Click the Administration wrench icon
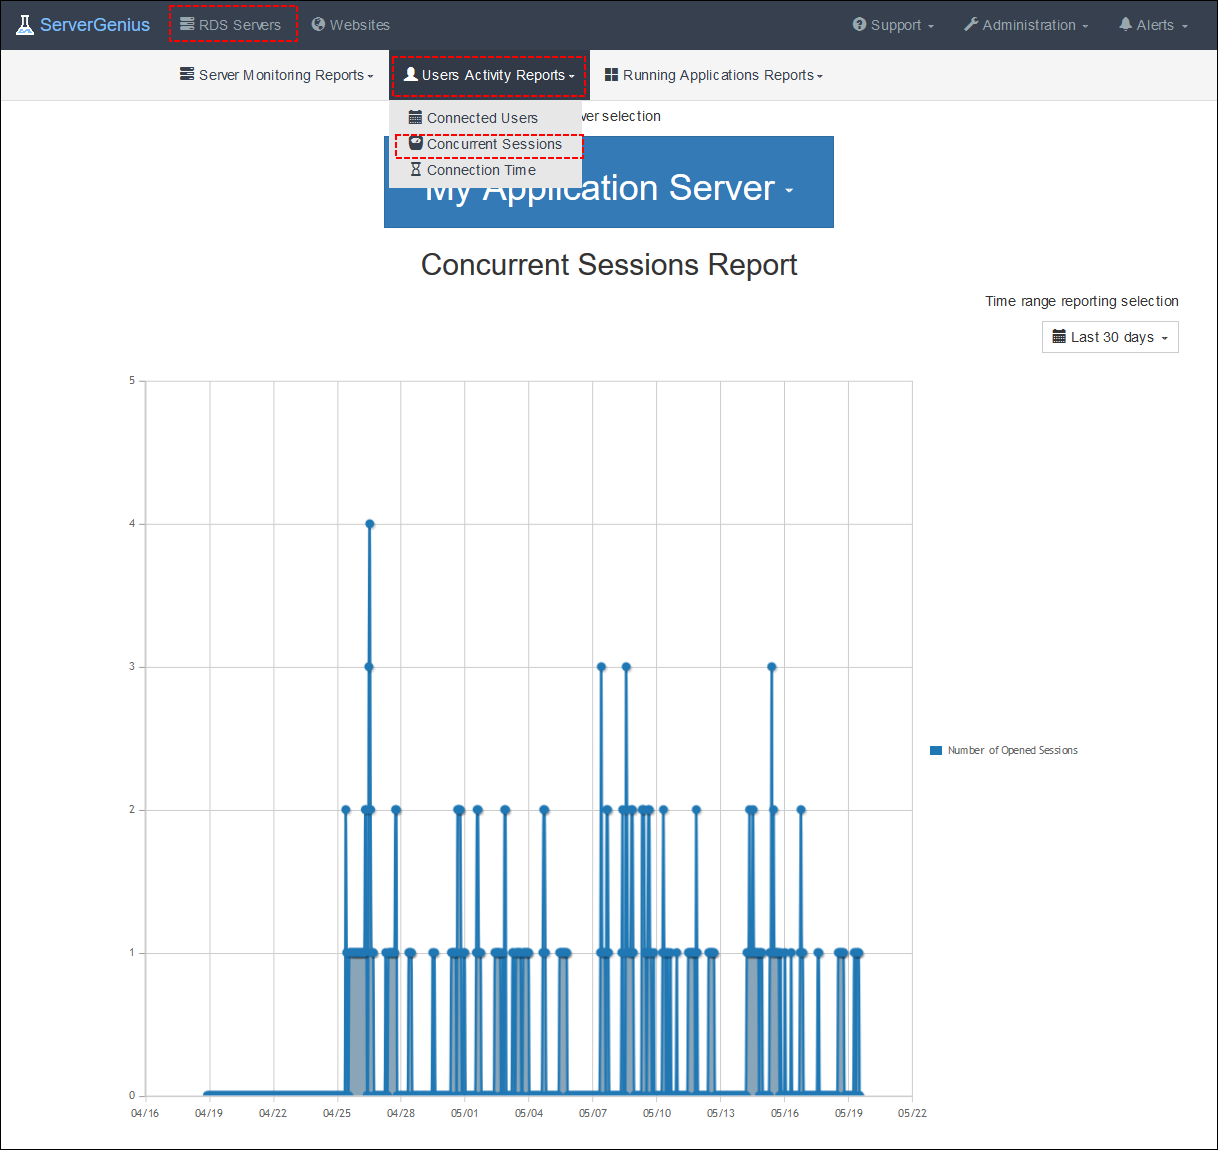Screen dimensions: 1218x1150 point(968,24)
